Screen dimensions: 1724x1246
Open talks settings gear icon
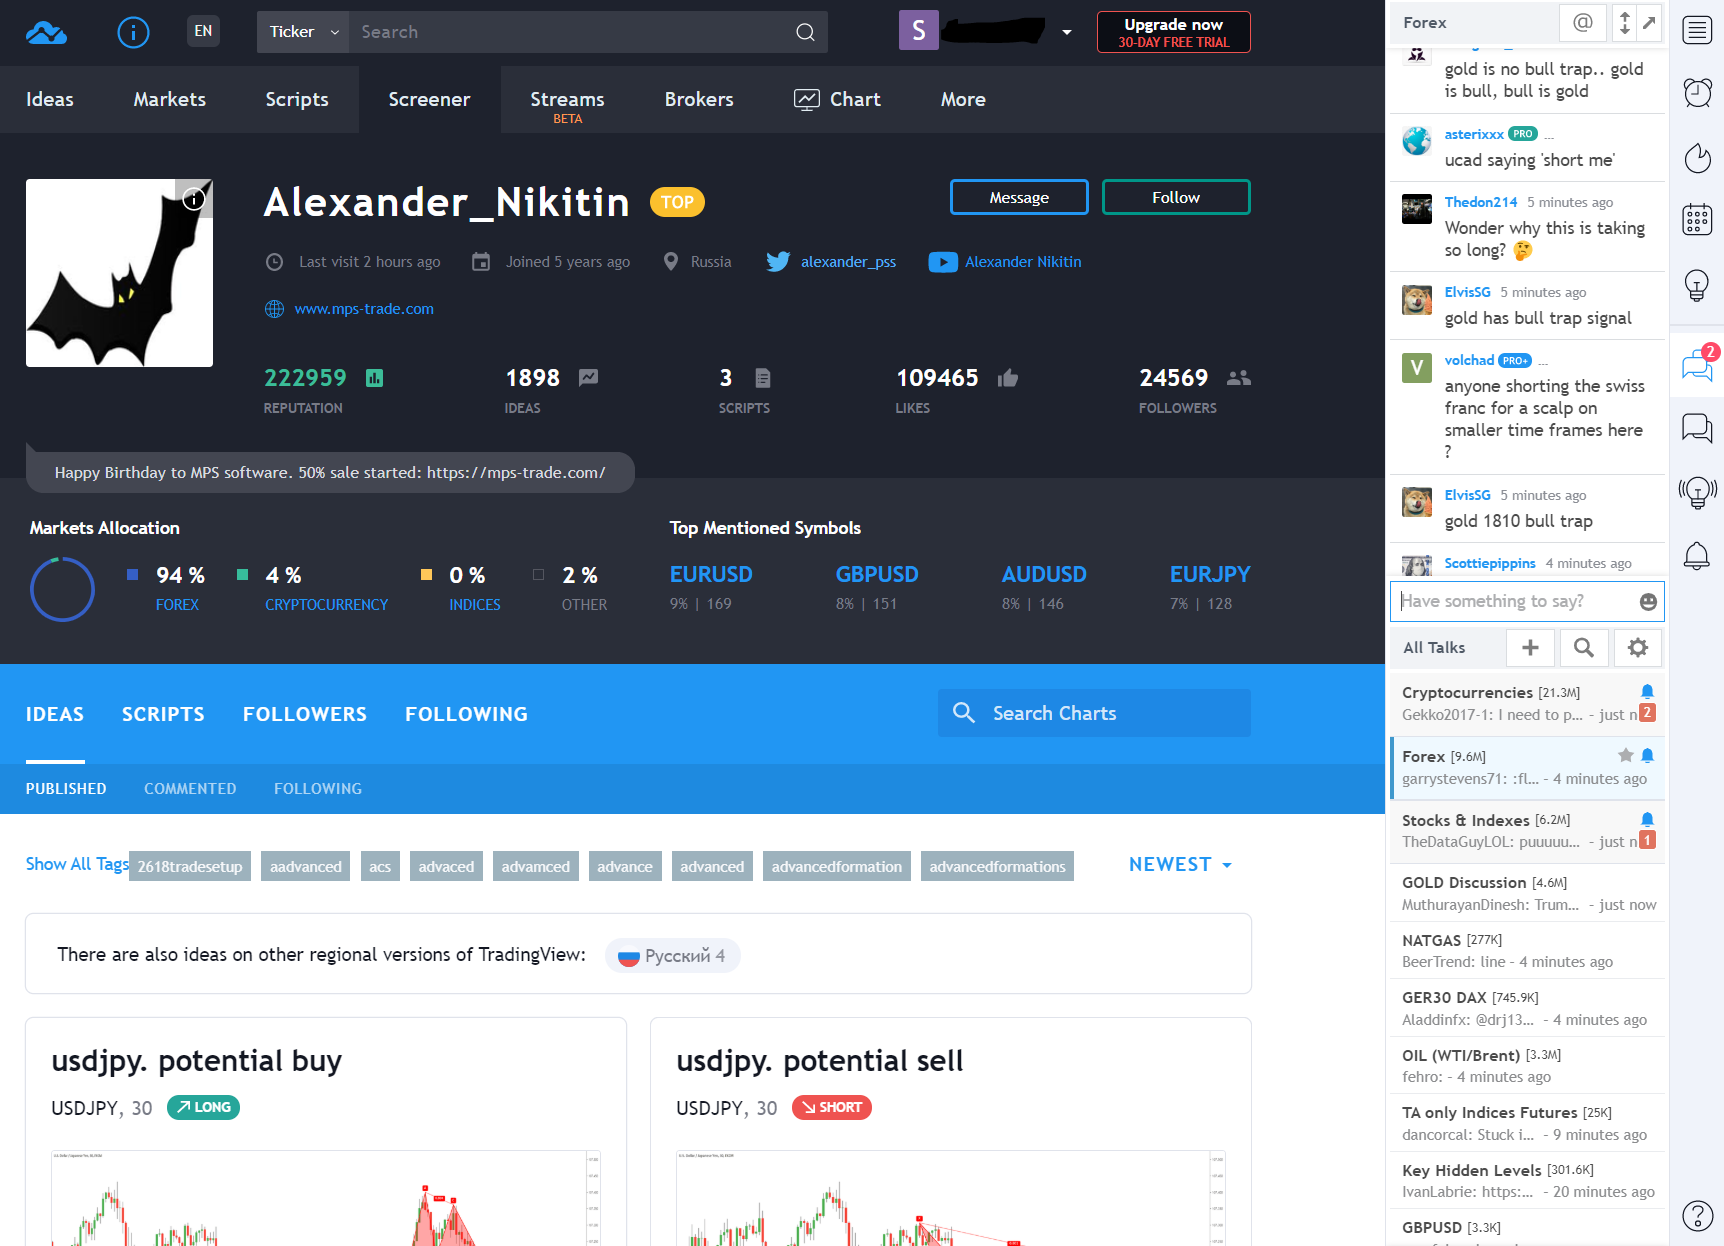coord(1638,648)
